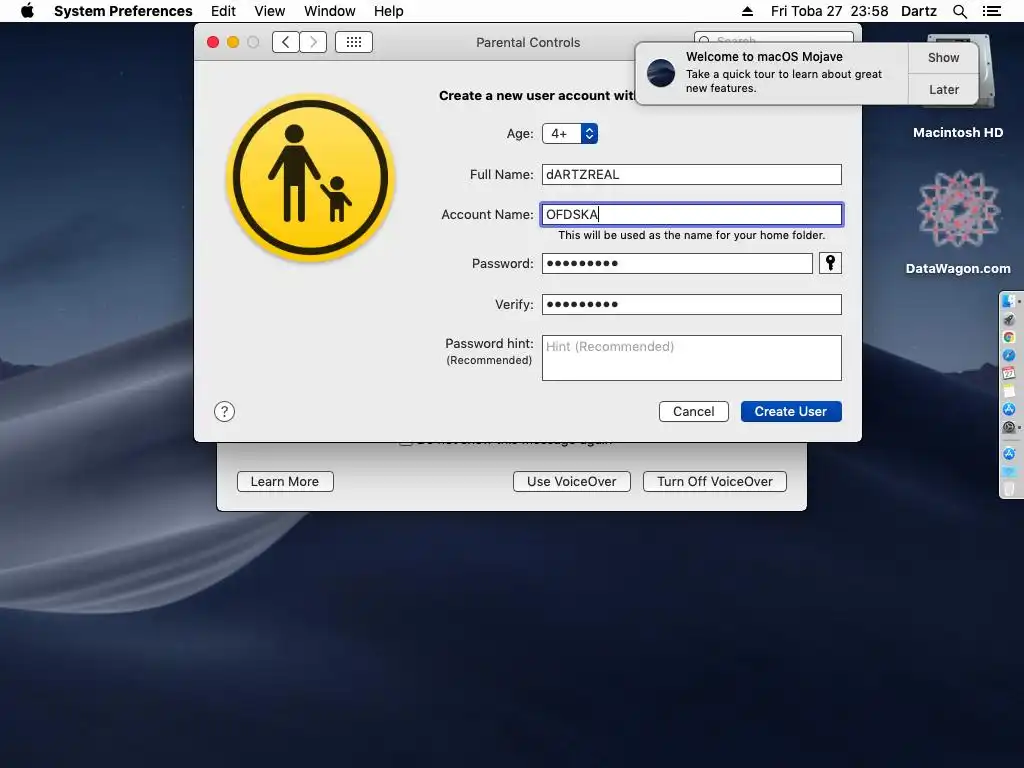Open Notes from the dock
The width and height of the screenshot is (1024, 768).
pos(1009,391)
